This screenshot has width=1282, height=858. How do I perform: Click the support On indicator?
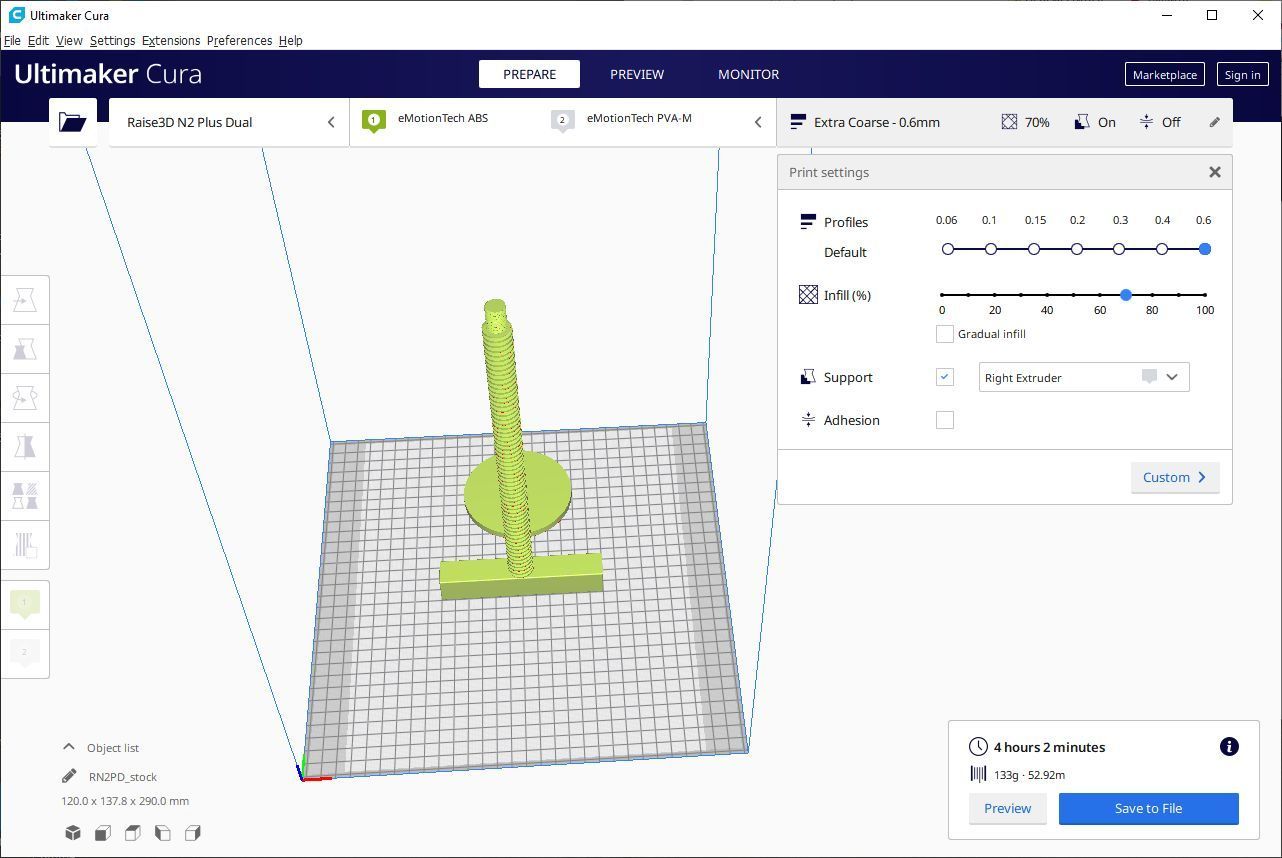1095,122
